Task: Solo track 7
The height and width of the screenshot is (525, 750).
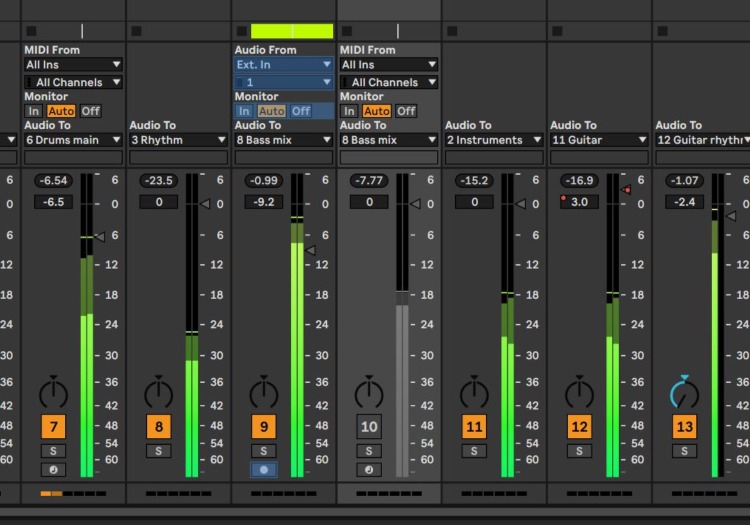Action: point(53,451)
